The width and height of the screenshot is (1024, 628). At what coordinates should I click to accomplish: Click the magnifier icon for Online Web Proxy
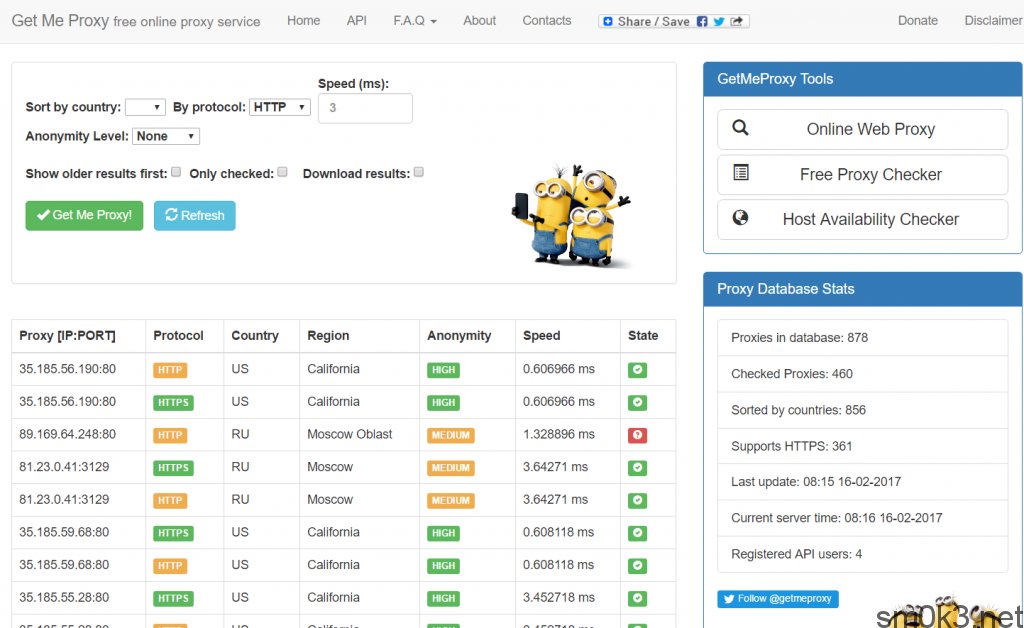[x=740, y=127]
